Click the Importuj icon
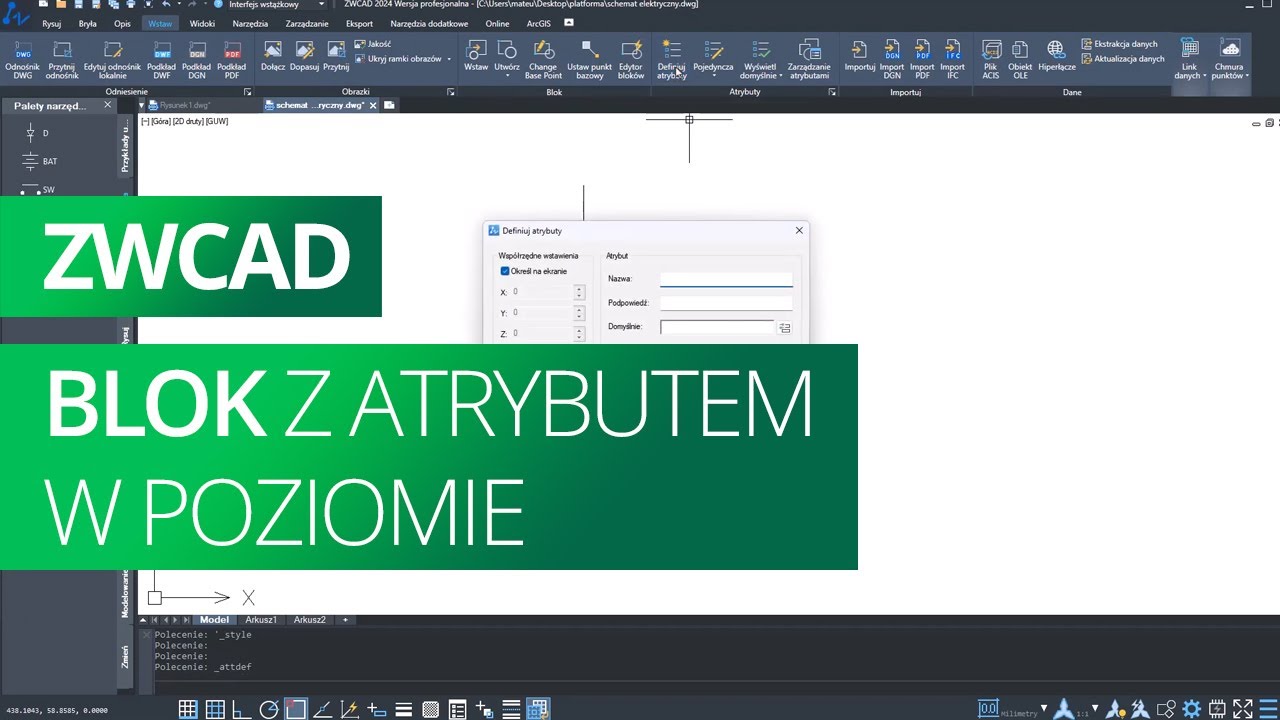The height and width of the screenshot is (720, 1280). tap(860, 55)
